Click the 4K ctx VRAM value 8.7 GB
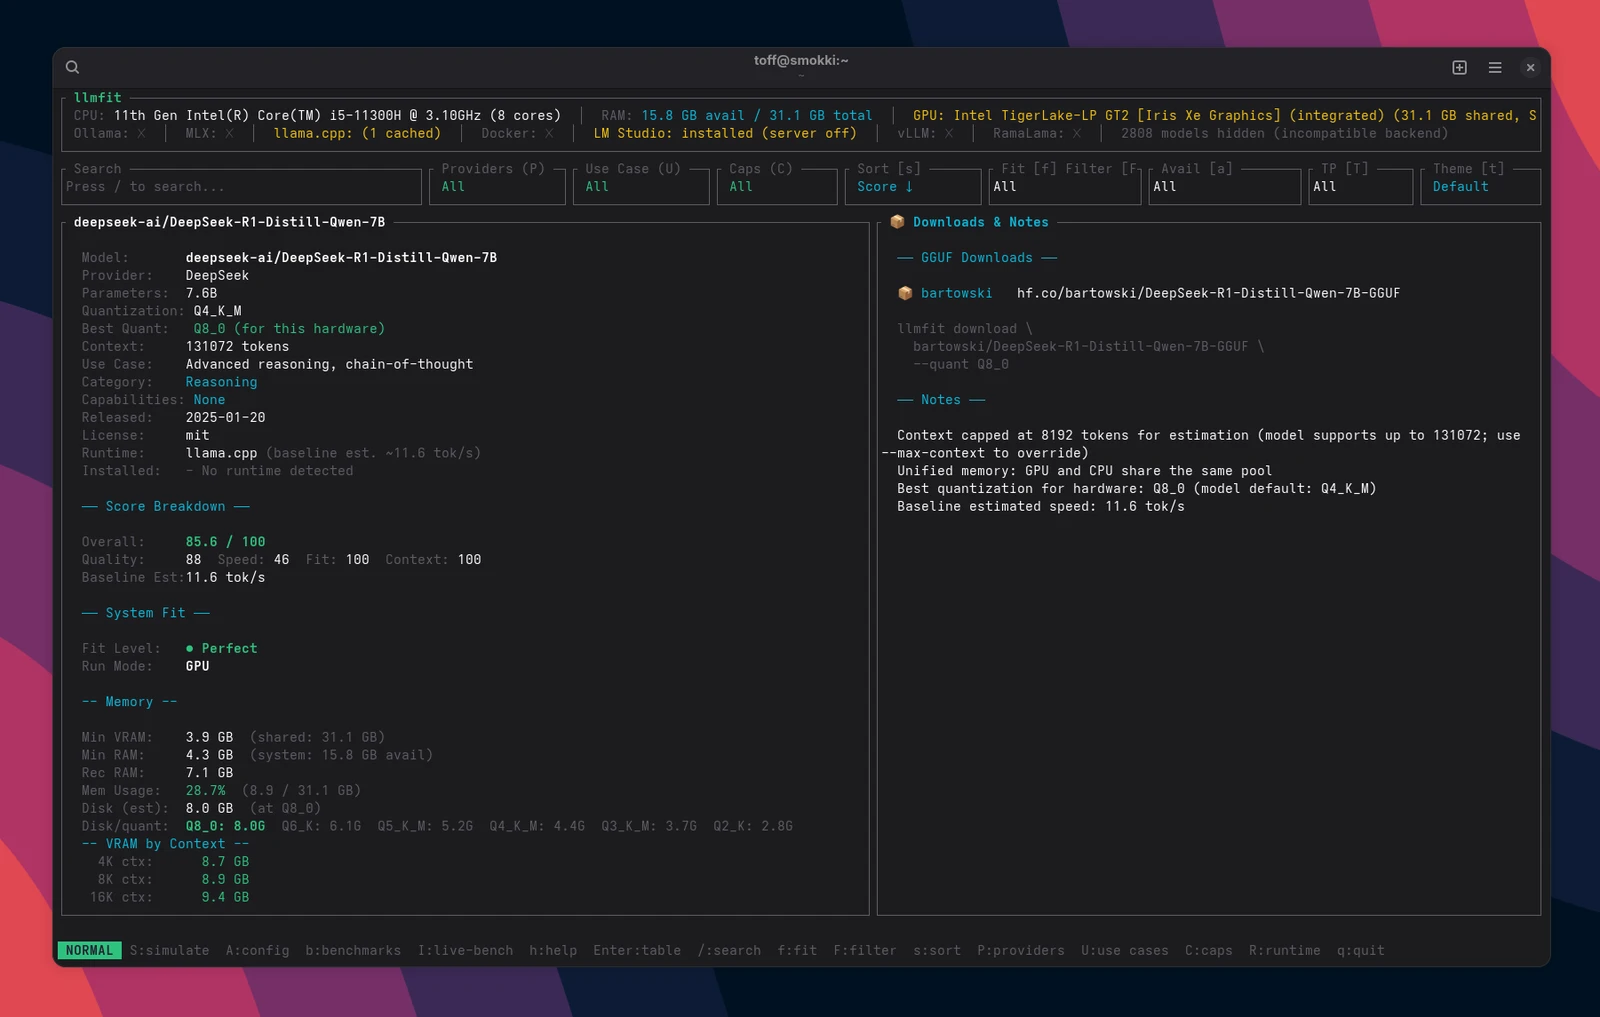 [225, 862]
